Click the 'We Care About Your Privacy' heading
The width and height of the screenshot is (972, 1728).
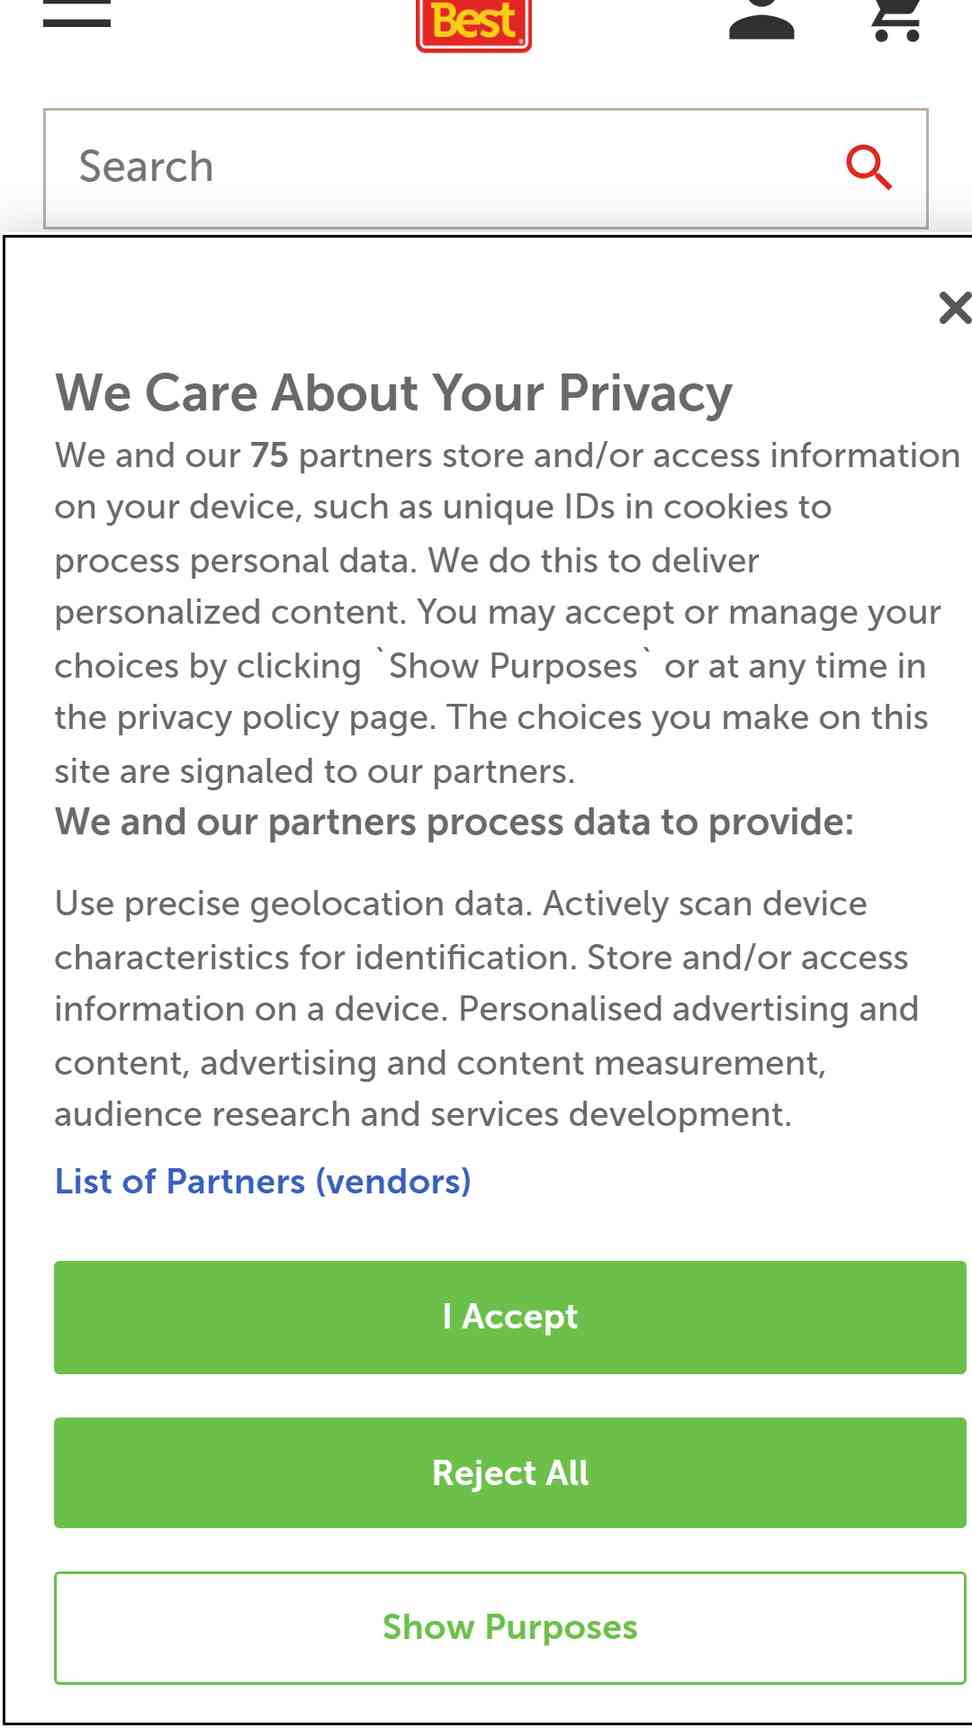tap(394, 392)
